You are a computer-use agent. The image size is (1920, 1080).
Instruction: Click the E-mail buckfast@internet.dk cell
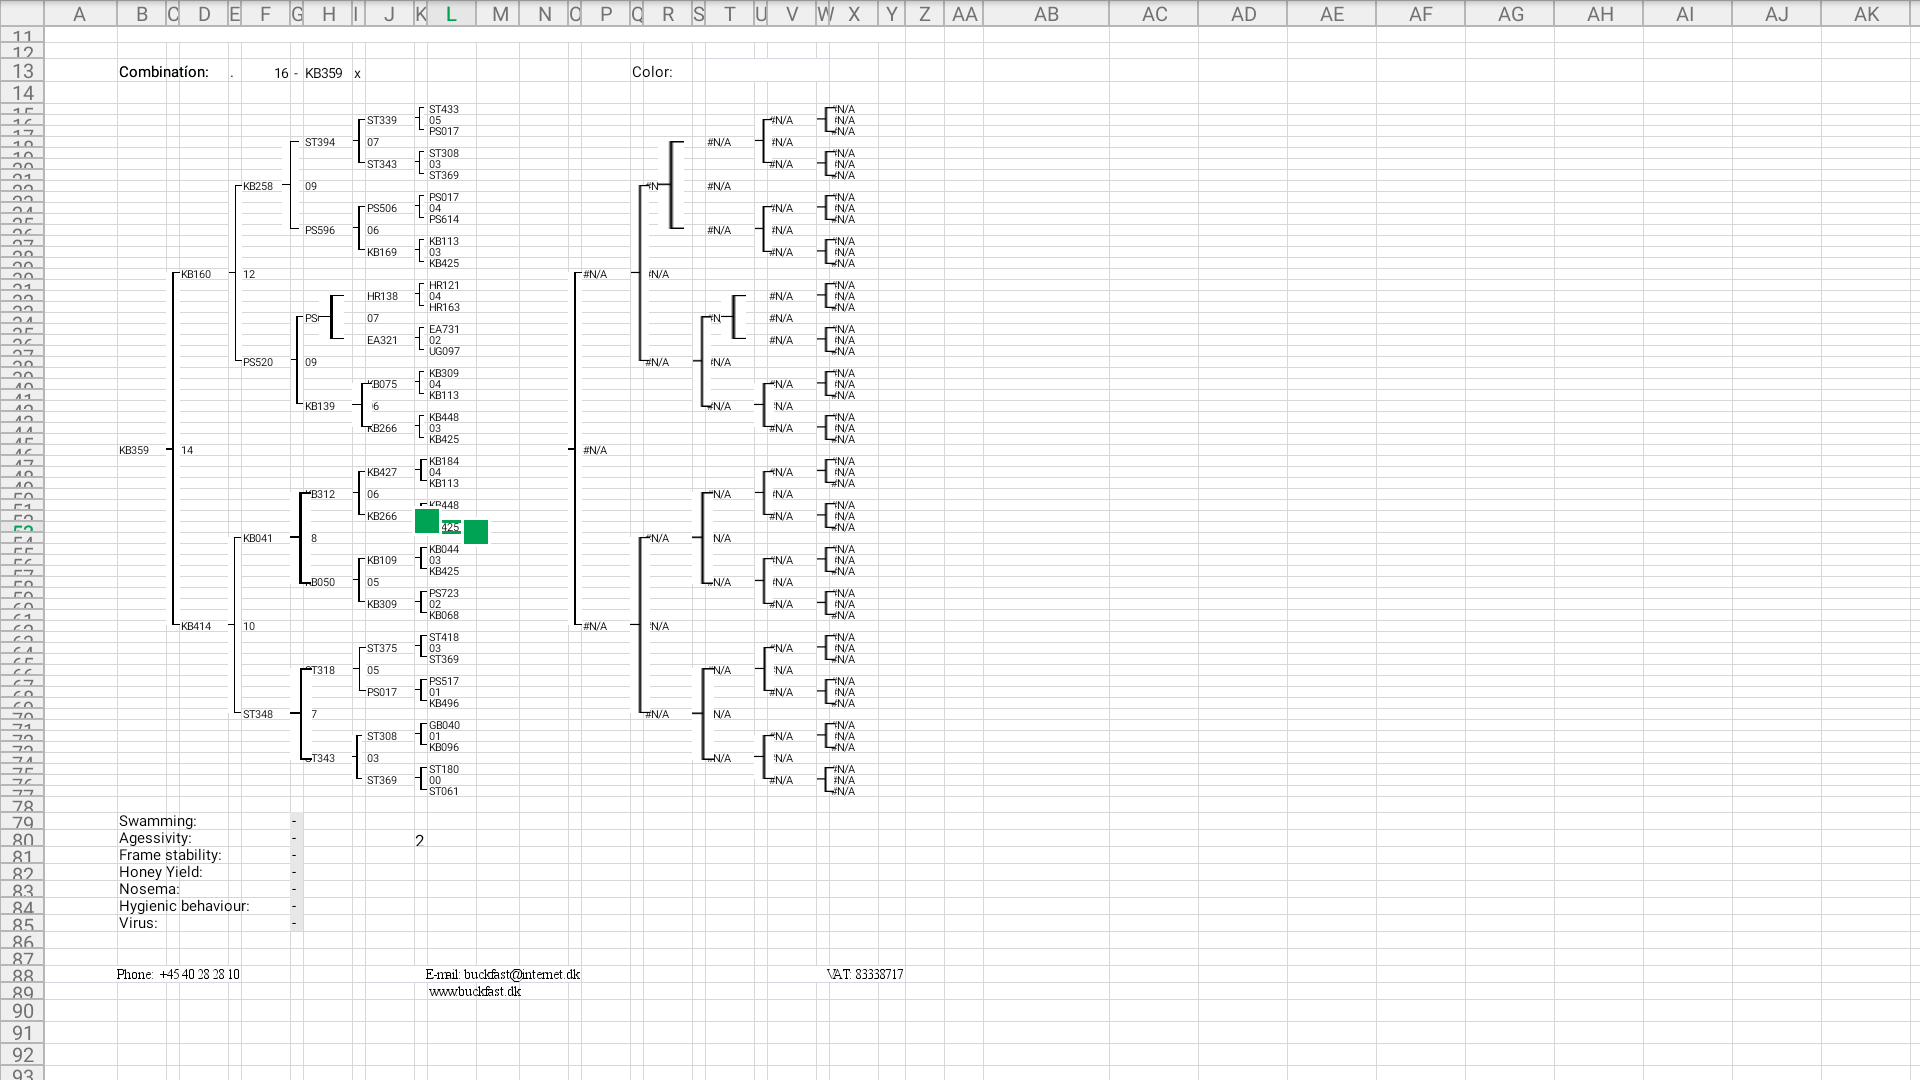tap(503, 974)
